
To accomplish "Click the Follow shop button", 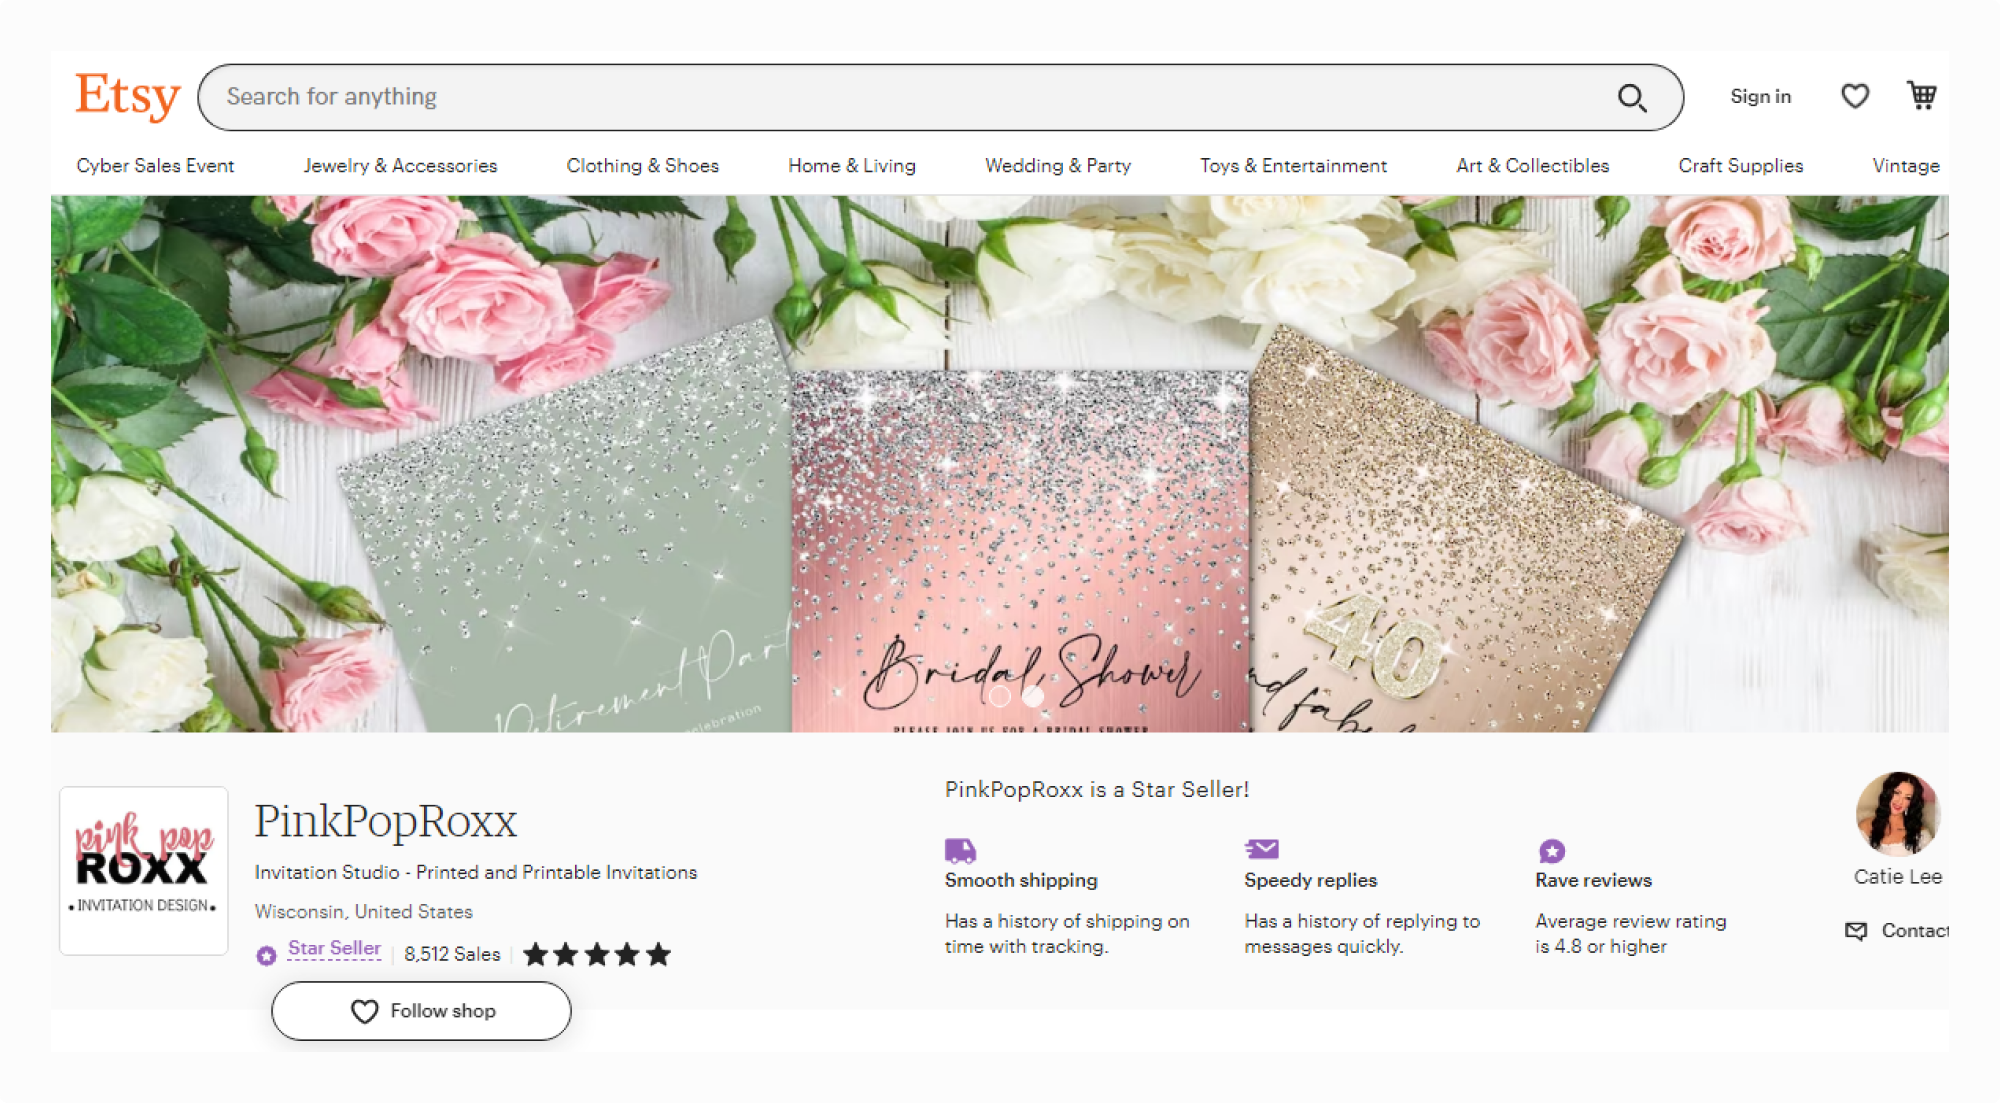I will tap(421, 1011).
